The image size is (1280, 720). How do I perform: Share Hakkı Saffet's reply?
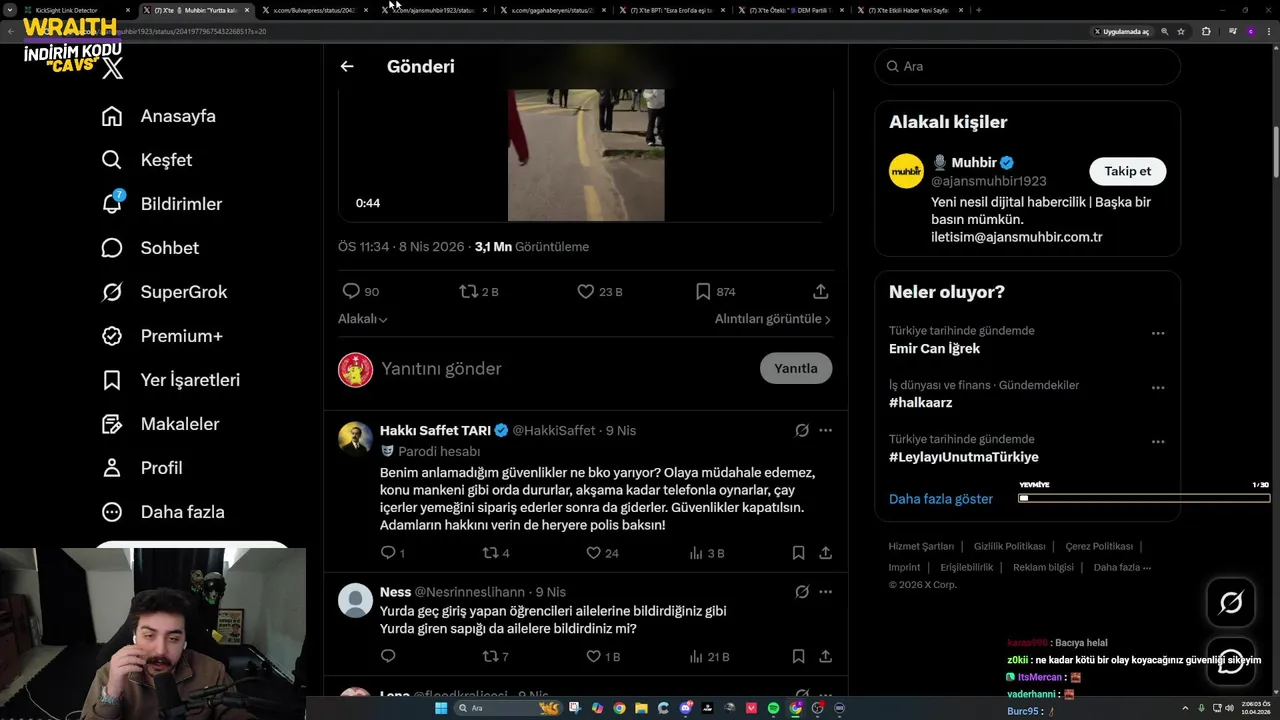pyautogui.click(x=825, y=552)
